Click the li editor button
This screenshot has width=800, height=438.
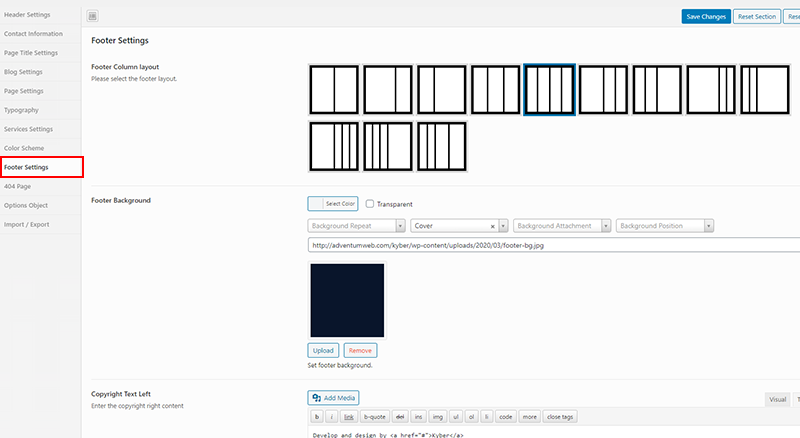[486, 417]
